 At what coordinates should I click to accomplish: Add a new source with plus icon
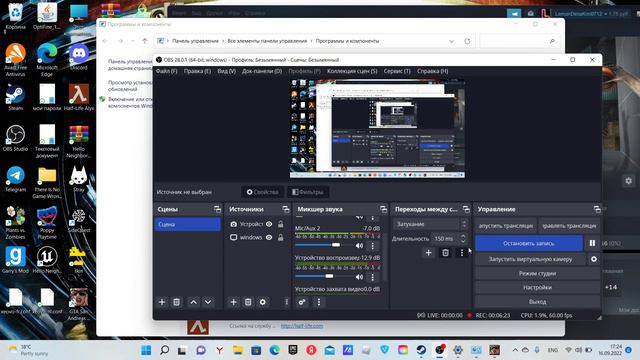pos(233,302)
